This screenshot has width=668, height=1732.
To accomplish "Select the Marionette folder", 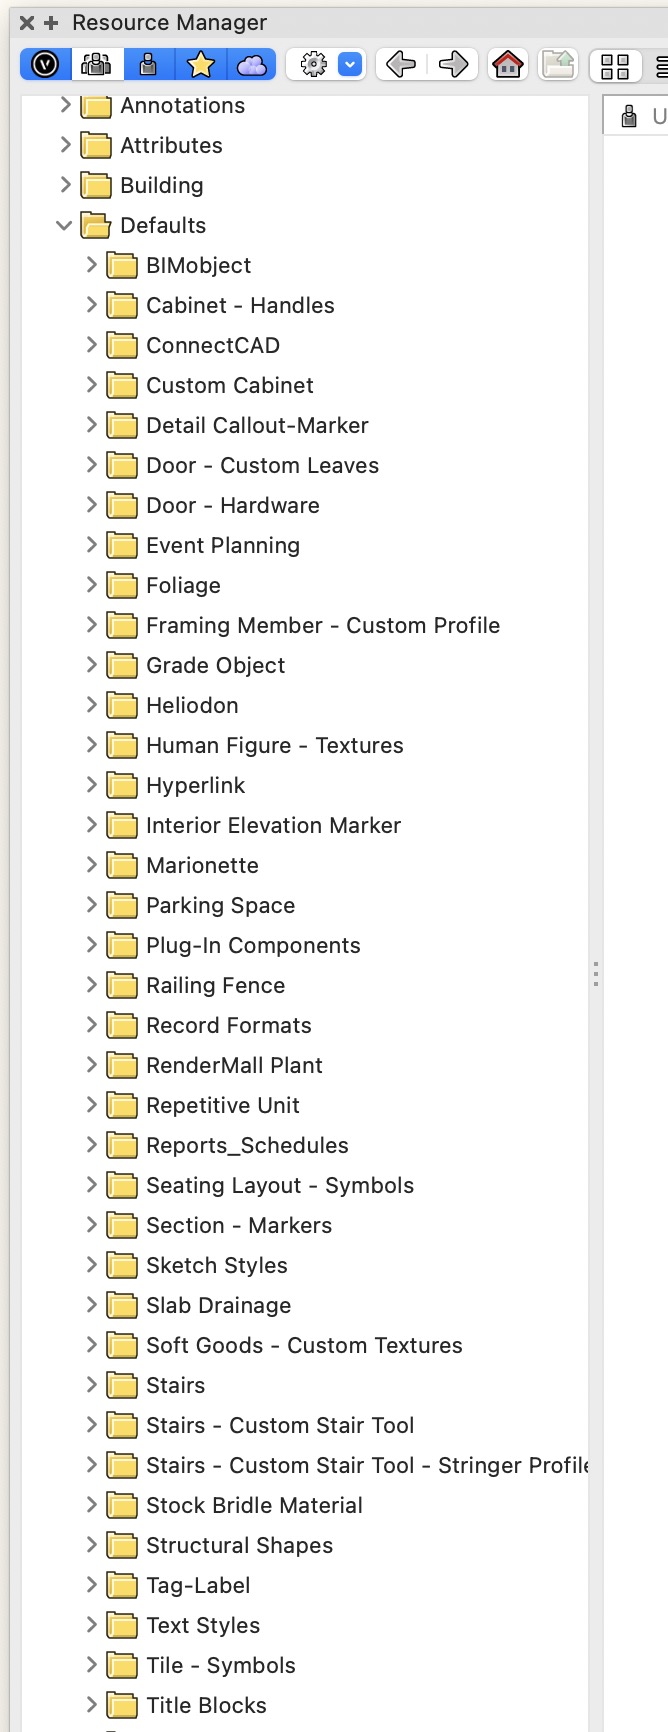I will 203,865.
